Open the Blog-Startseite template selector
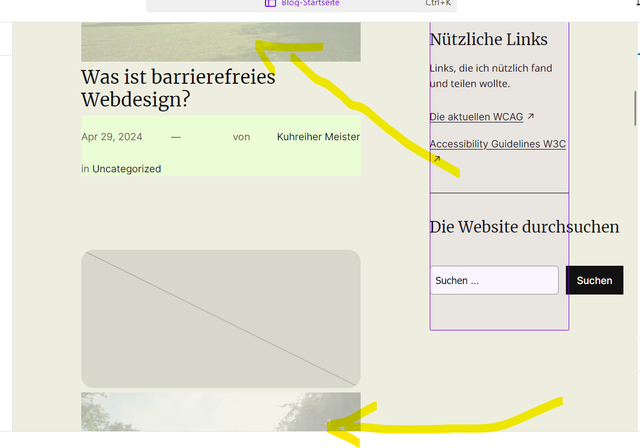Screen dimensions: 640x448 (x=301, y=5)
